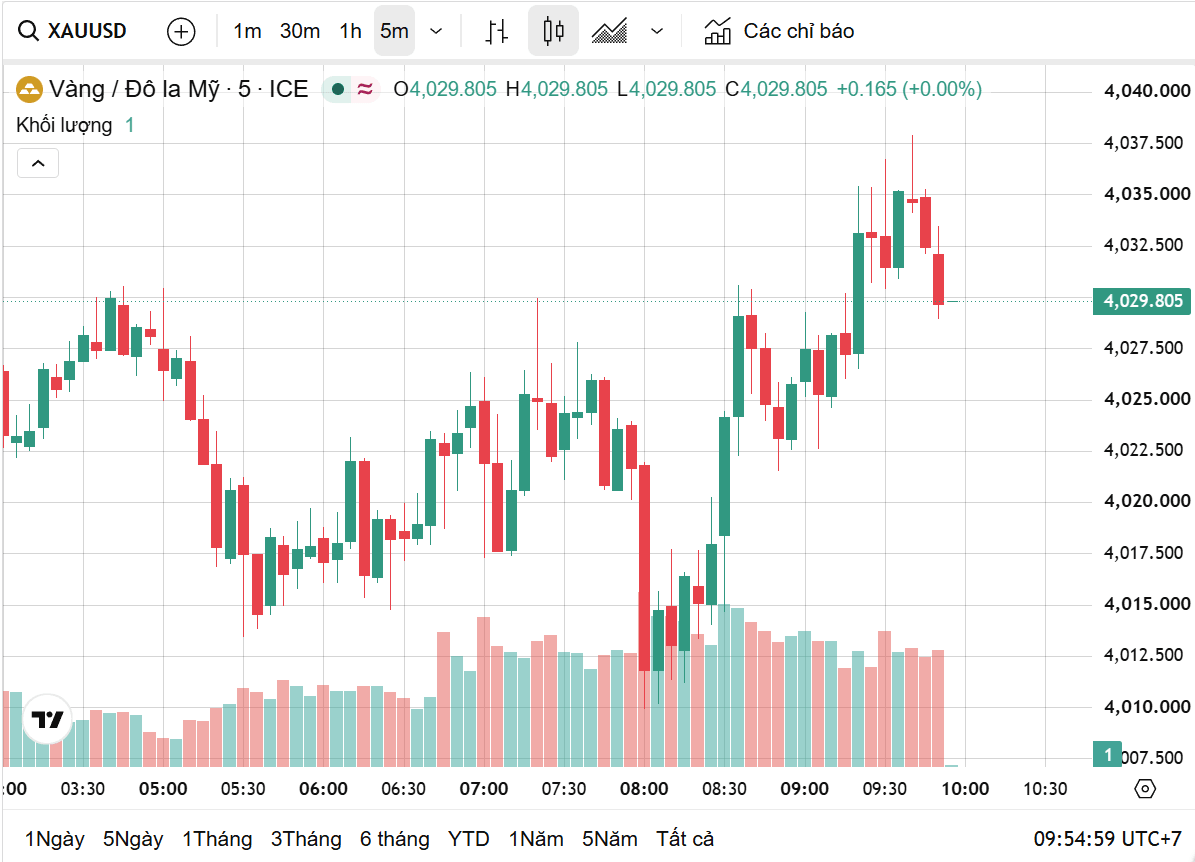The image size is (1195, 862).
Task: Toggle the pink approximate data indicator
Action: coord(365,89)
